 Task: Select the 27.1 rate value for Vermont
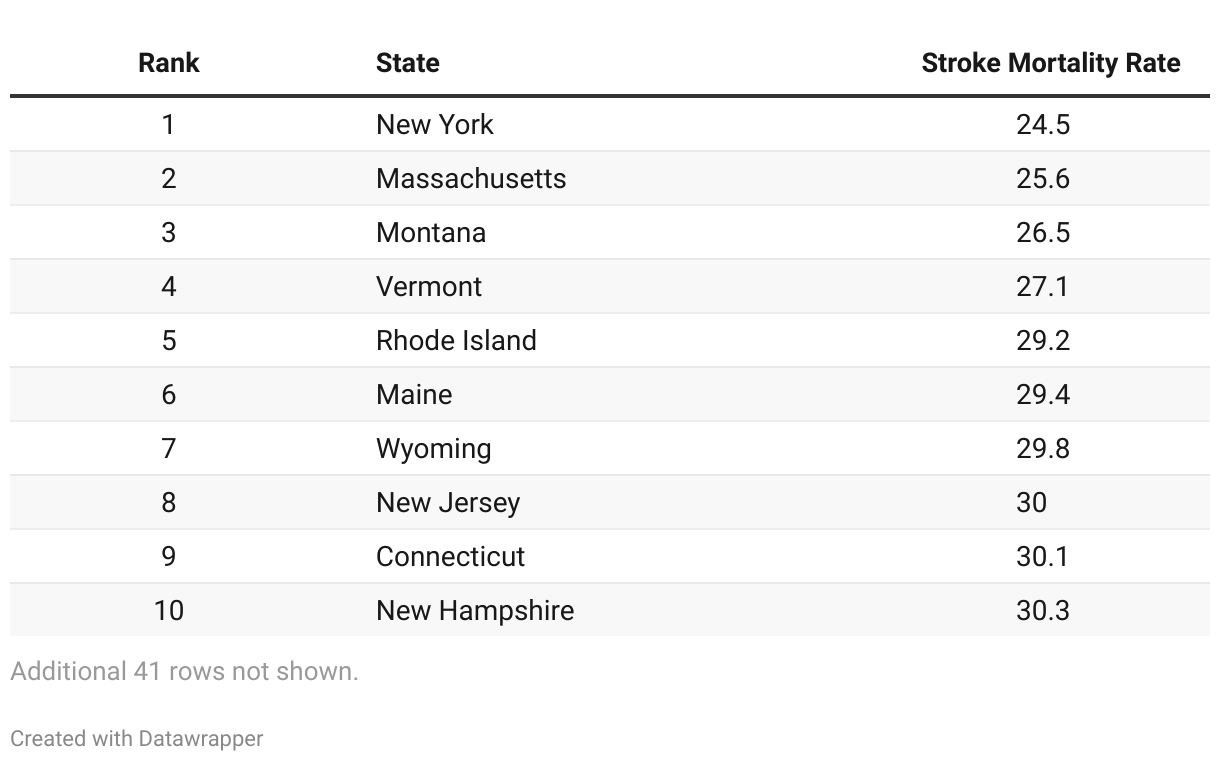1042,286
